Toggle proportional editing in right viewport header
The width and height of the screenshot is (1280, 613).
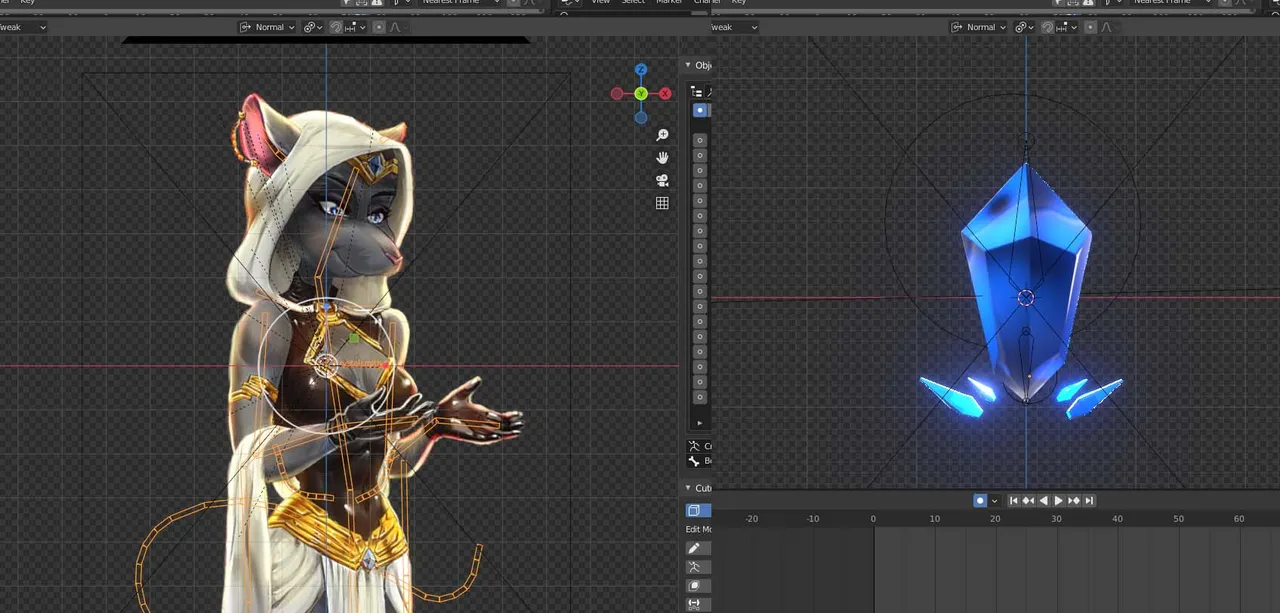(1090, 27)
